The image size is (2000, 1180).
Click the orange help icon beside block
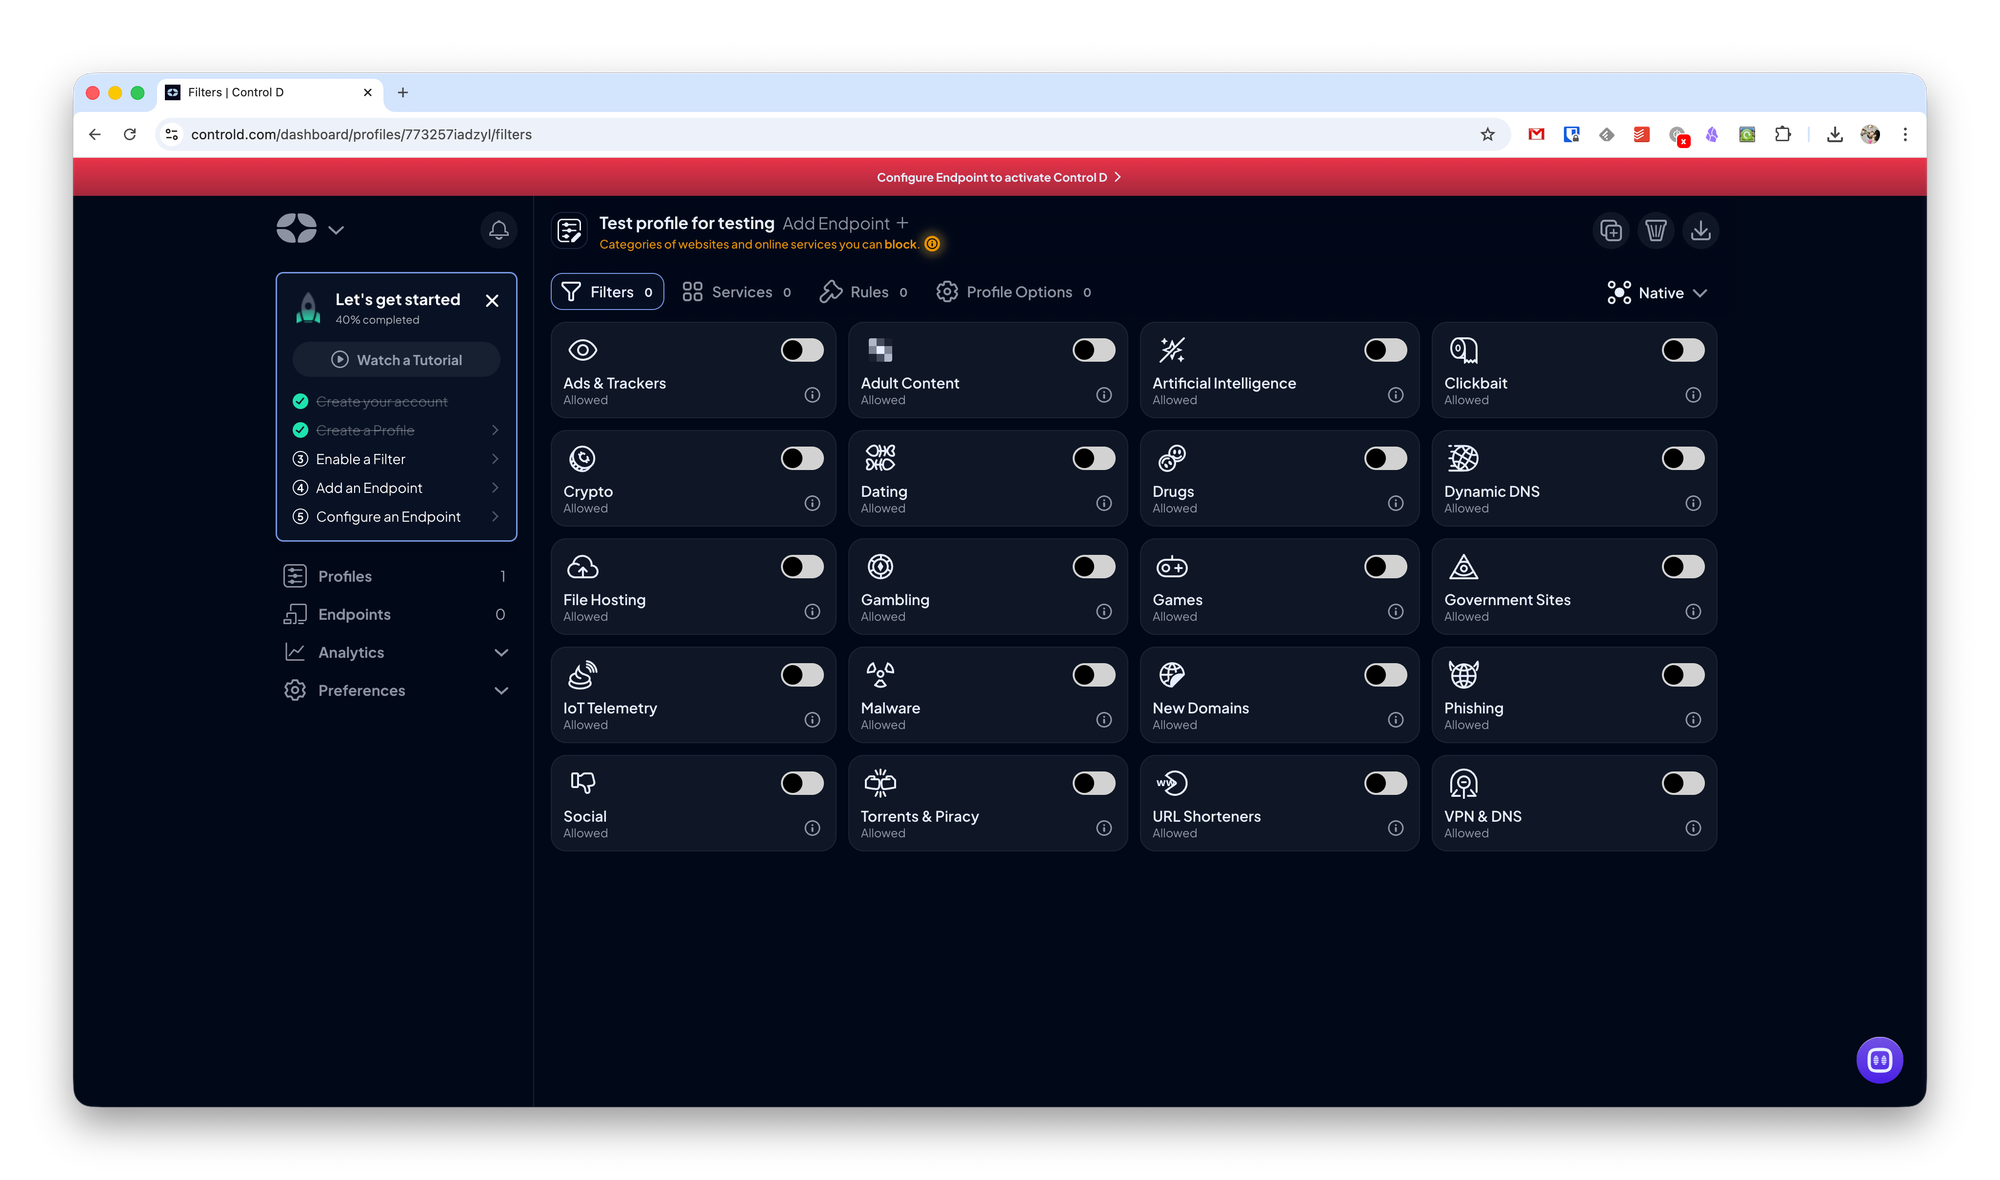(x=932, y=244)
